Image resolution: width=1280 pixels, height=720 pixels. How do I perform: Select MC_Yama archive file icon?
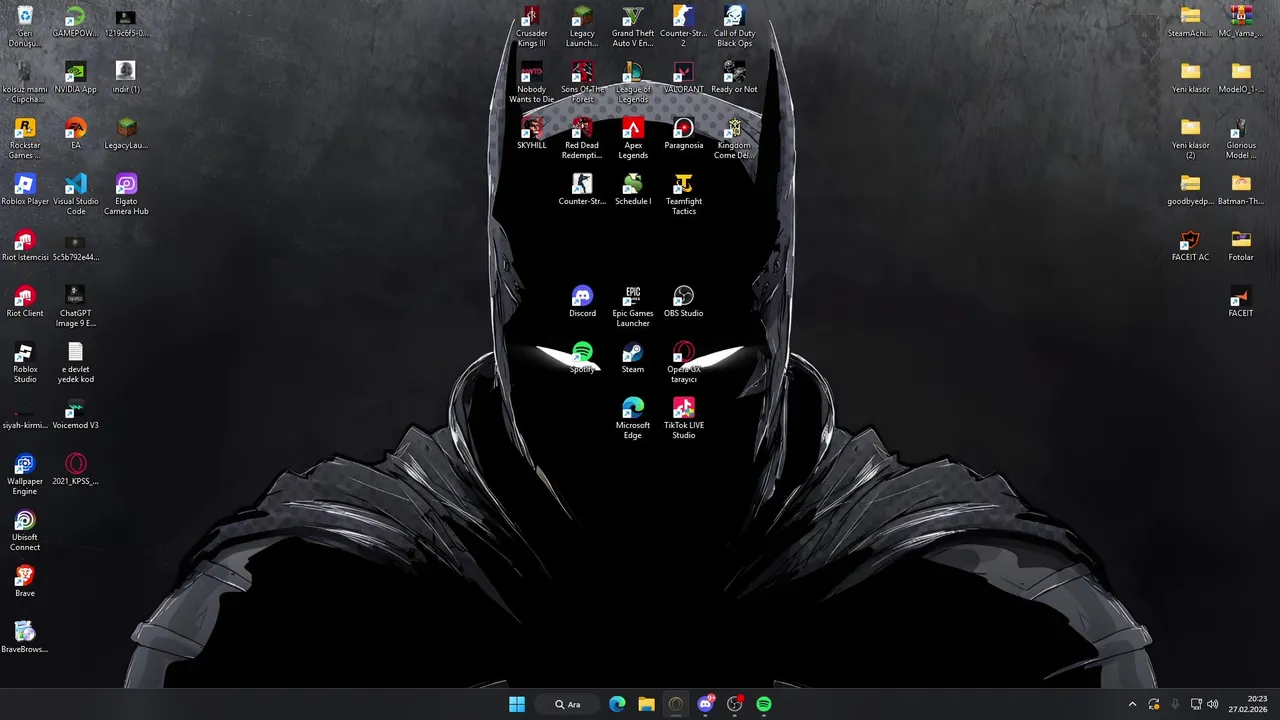(1241, 22)
